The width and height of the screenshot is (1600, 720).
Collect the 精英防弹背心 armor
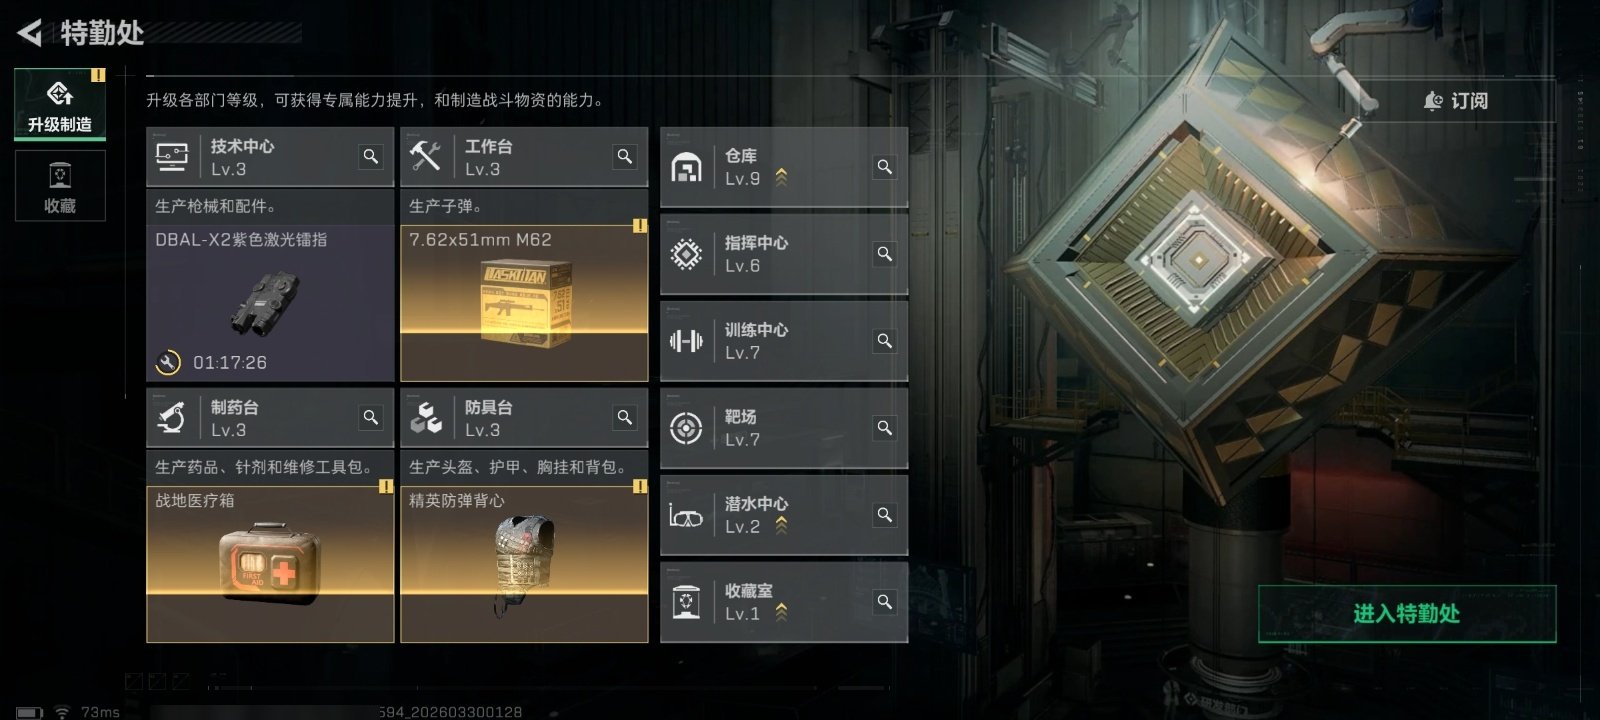[x=524, y=564]
